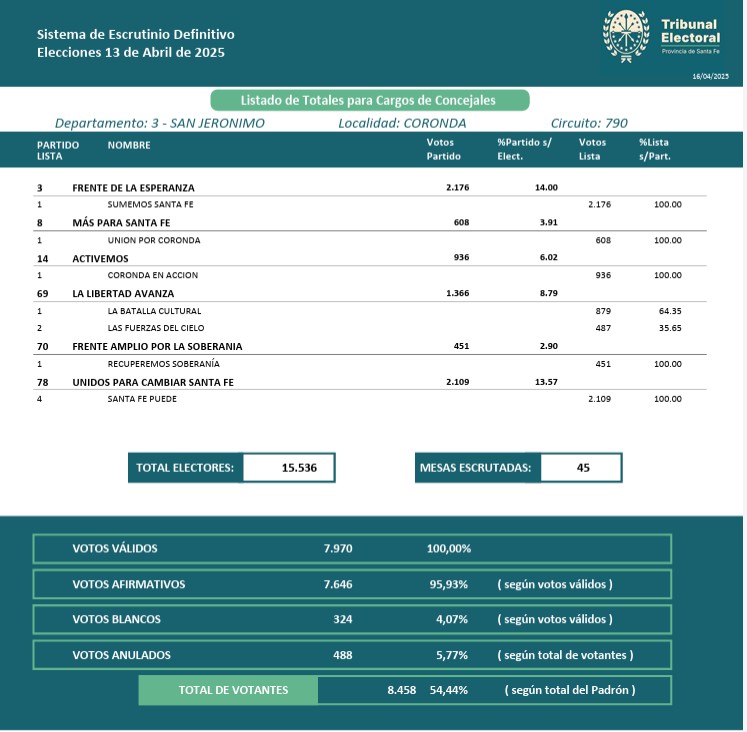Select the 'FRENTE DE LA ESPERANZA' party row
The width and height of the screenshot is (747, 732).
pyautogui.click(x=370, y=188)
